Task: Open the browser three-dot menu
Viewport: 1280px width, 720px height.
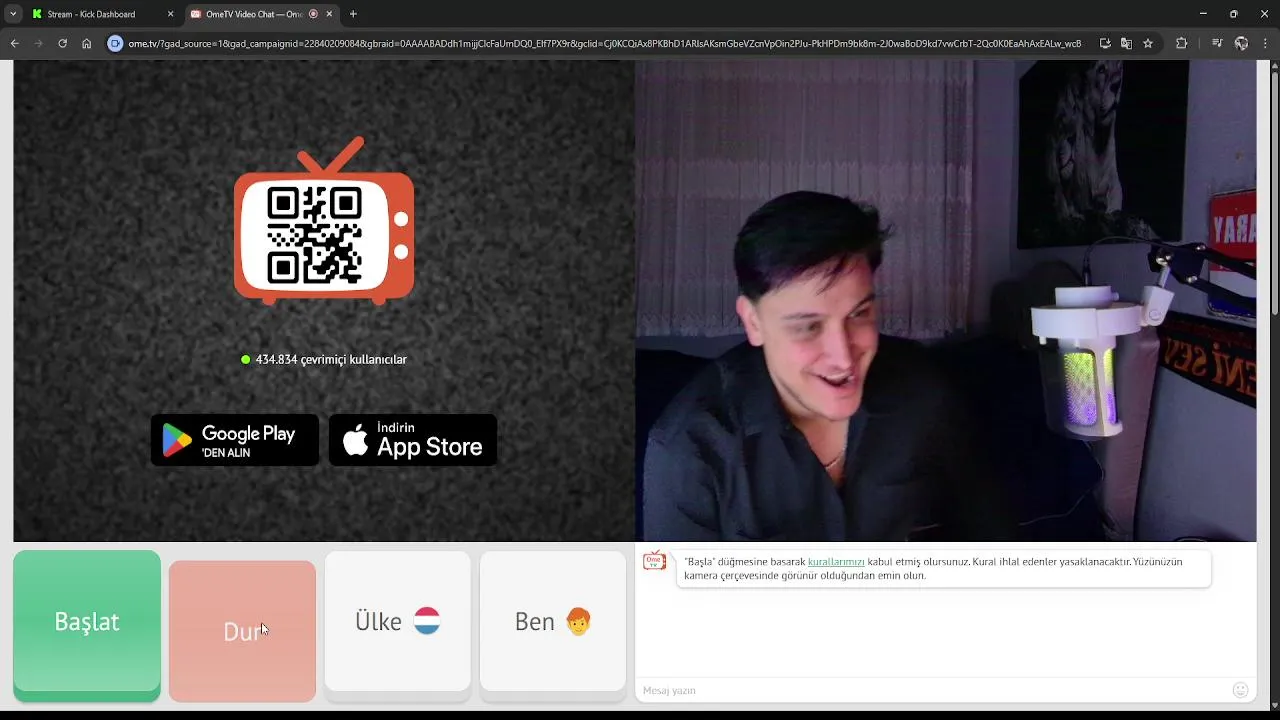Action: click(x=1266, y=43)
